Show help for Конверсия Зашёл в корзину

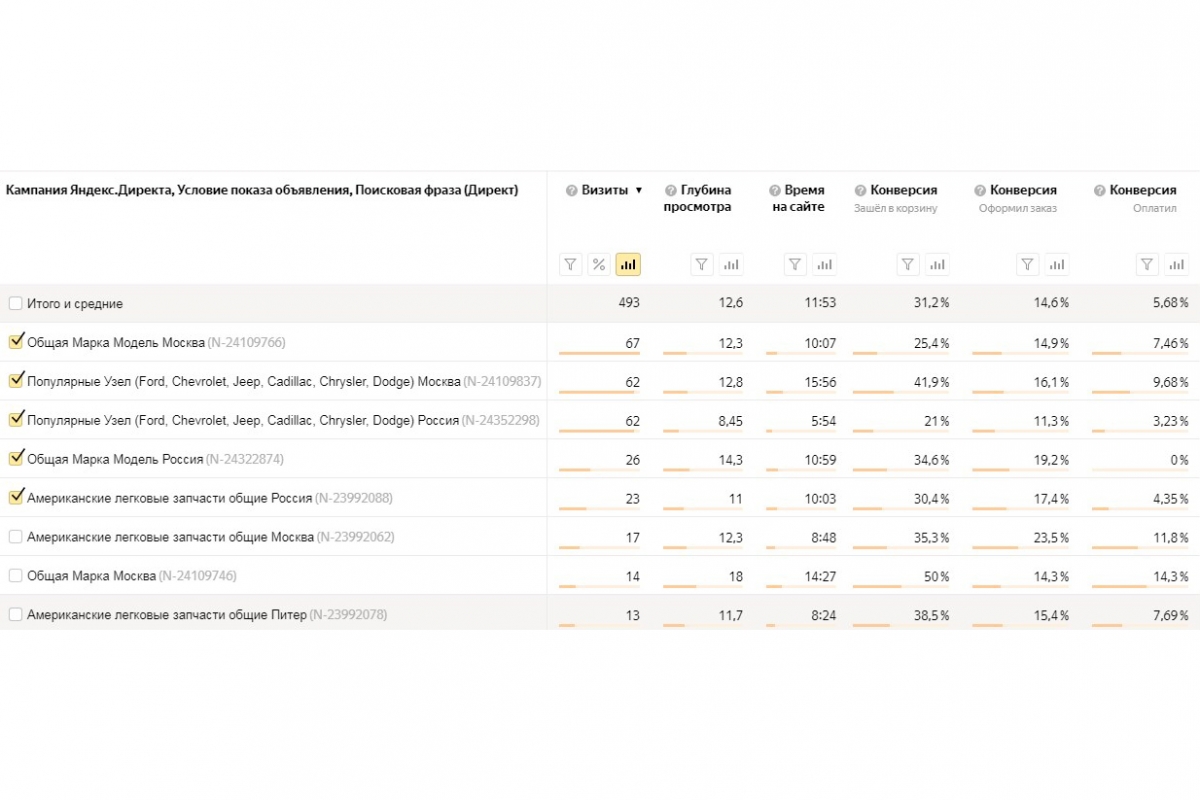[860, 190]
